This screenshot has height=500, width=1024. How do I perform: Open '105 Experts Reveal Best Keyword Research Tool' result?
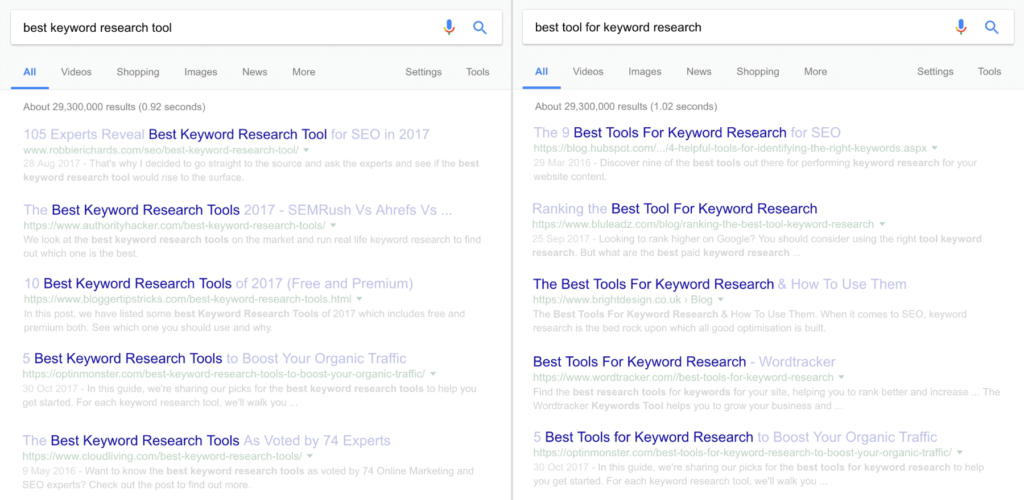coord(226,134)
